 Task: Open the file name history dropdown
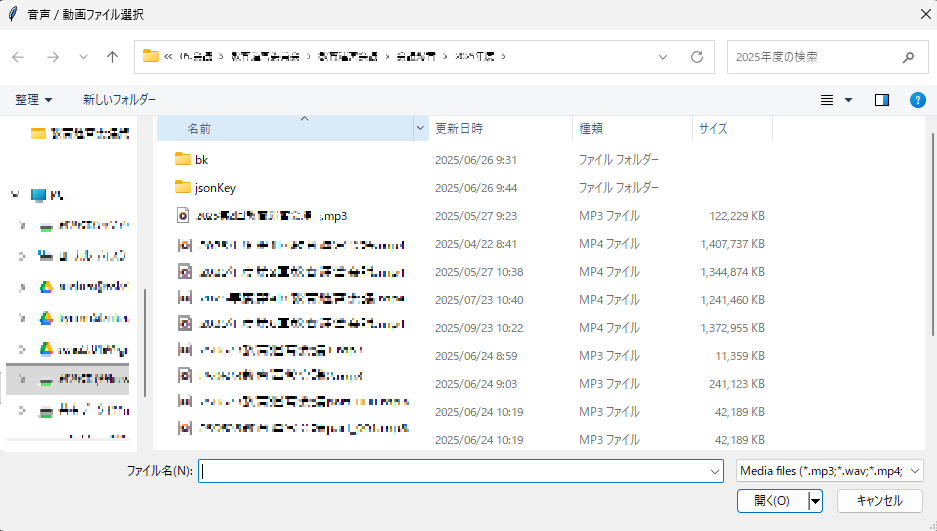point(715,471)
